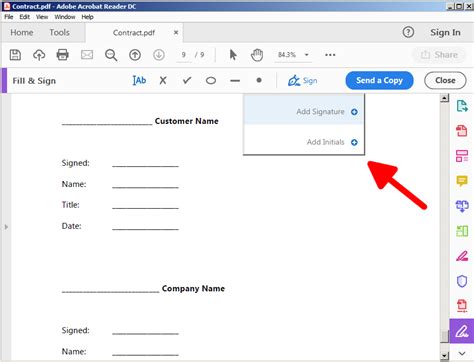Click the Comment sidebar icon

[462, 181]
